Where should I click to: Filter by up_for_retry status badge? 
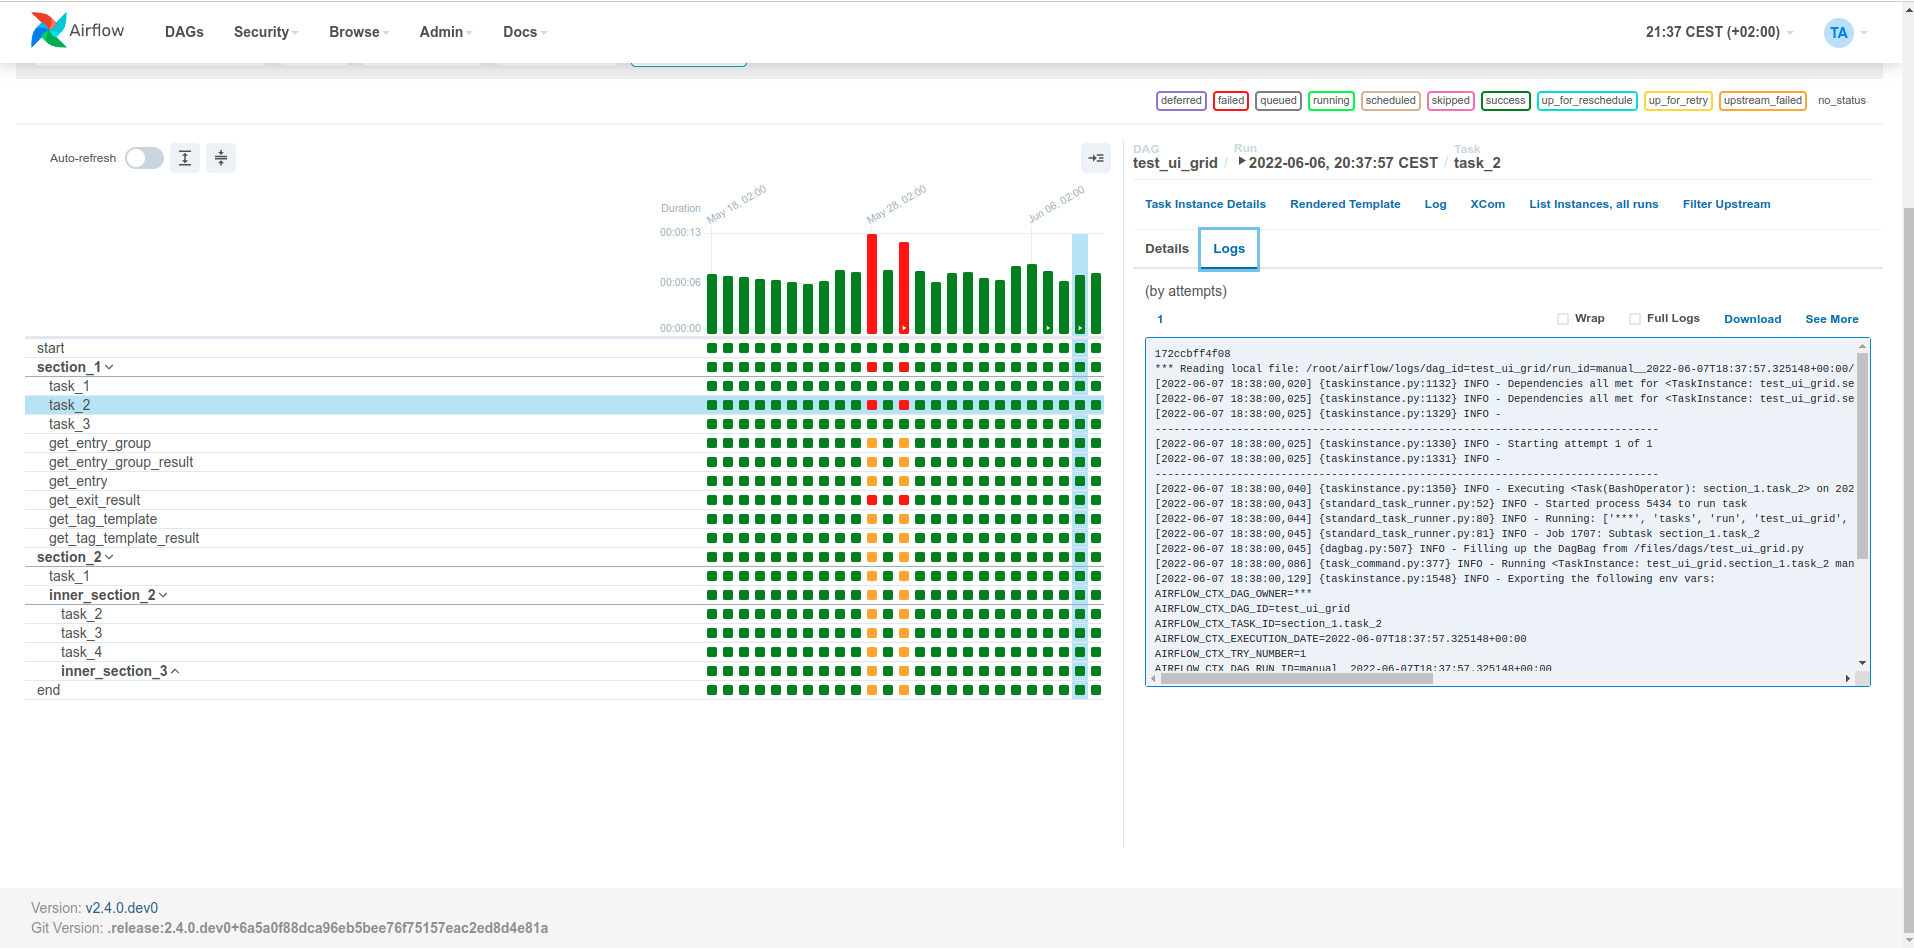(x=1678, y=101)
